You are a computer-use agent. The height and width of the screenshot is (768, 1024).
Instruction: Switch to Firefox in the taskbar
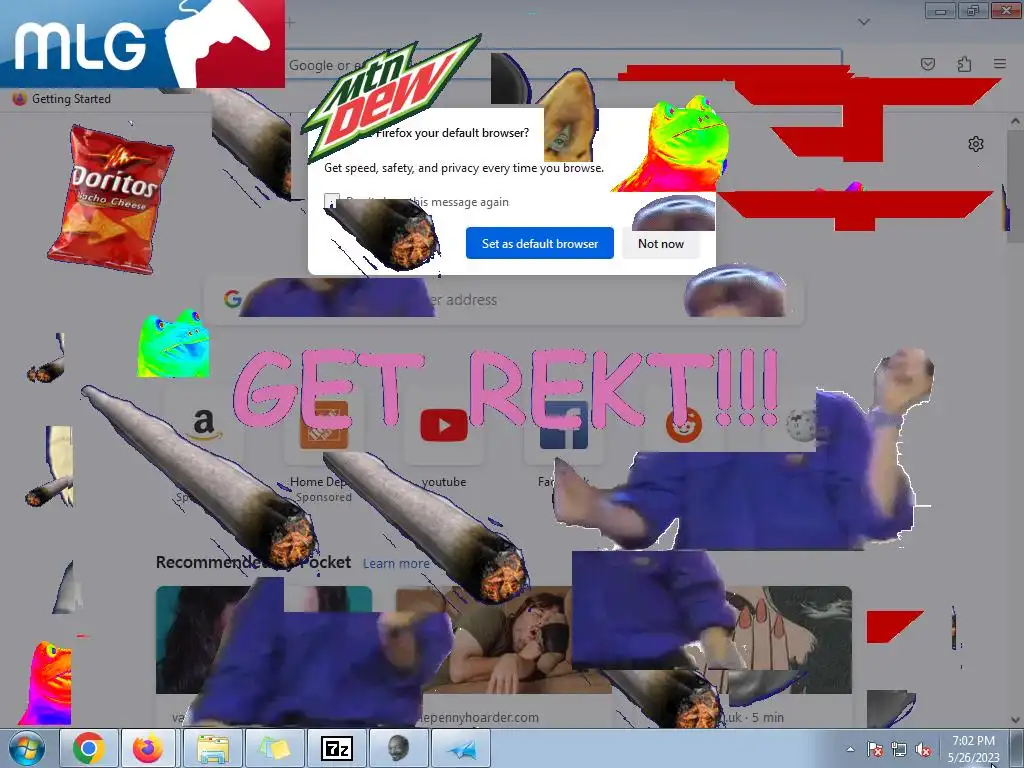point(148,748)
